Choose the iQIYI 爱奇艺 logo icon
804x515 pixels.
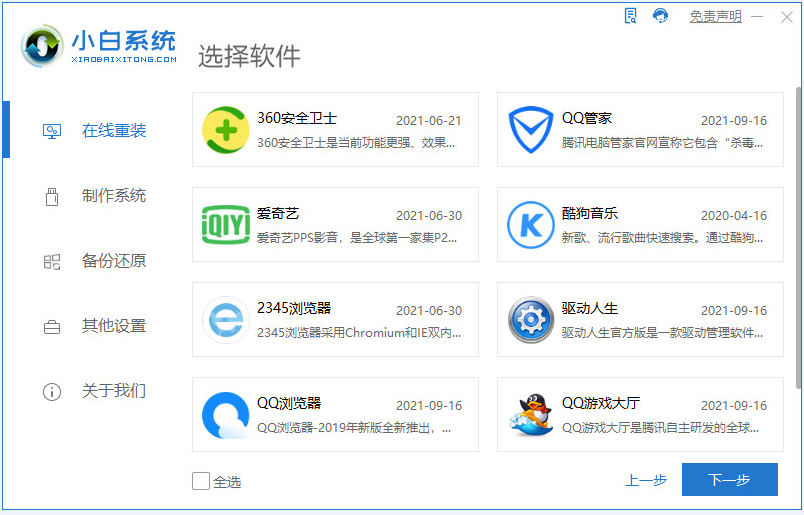[226, 225]
